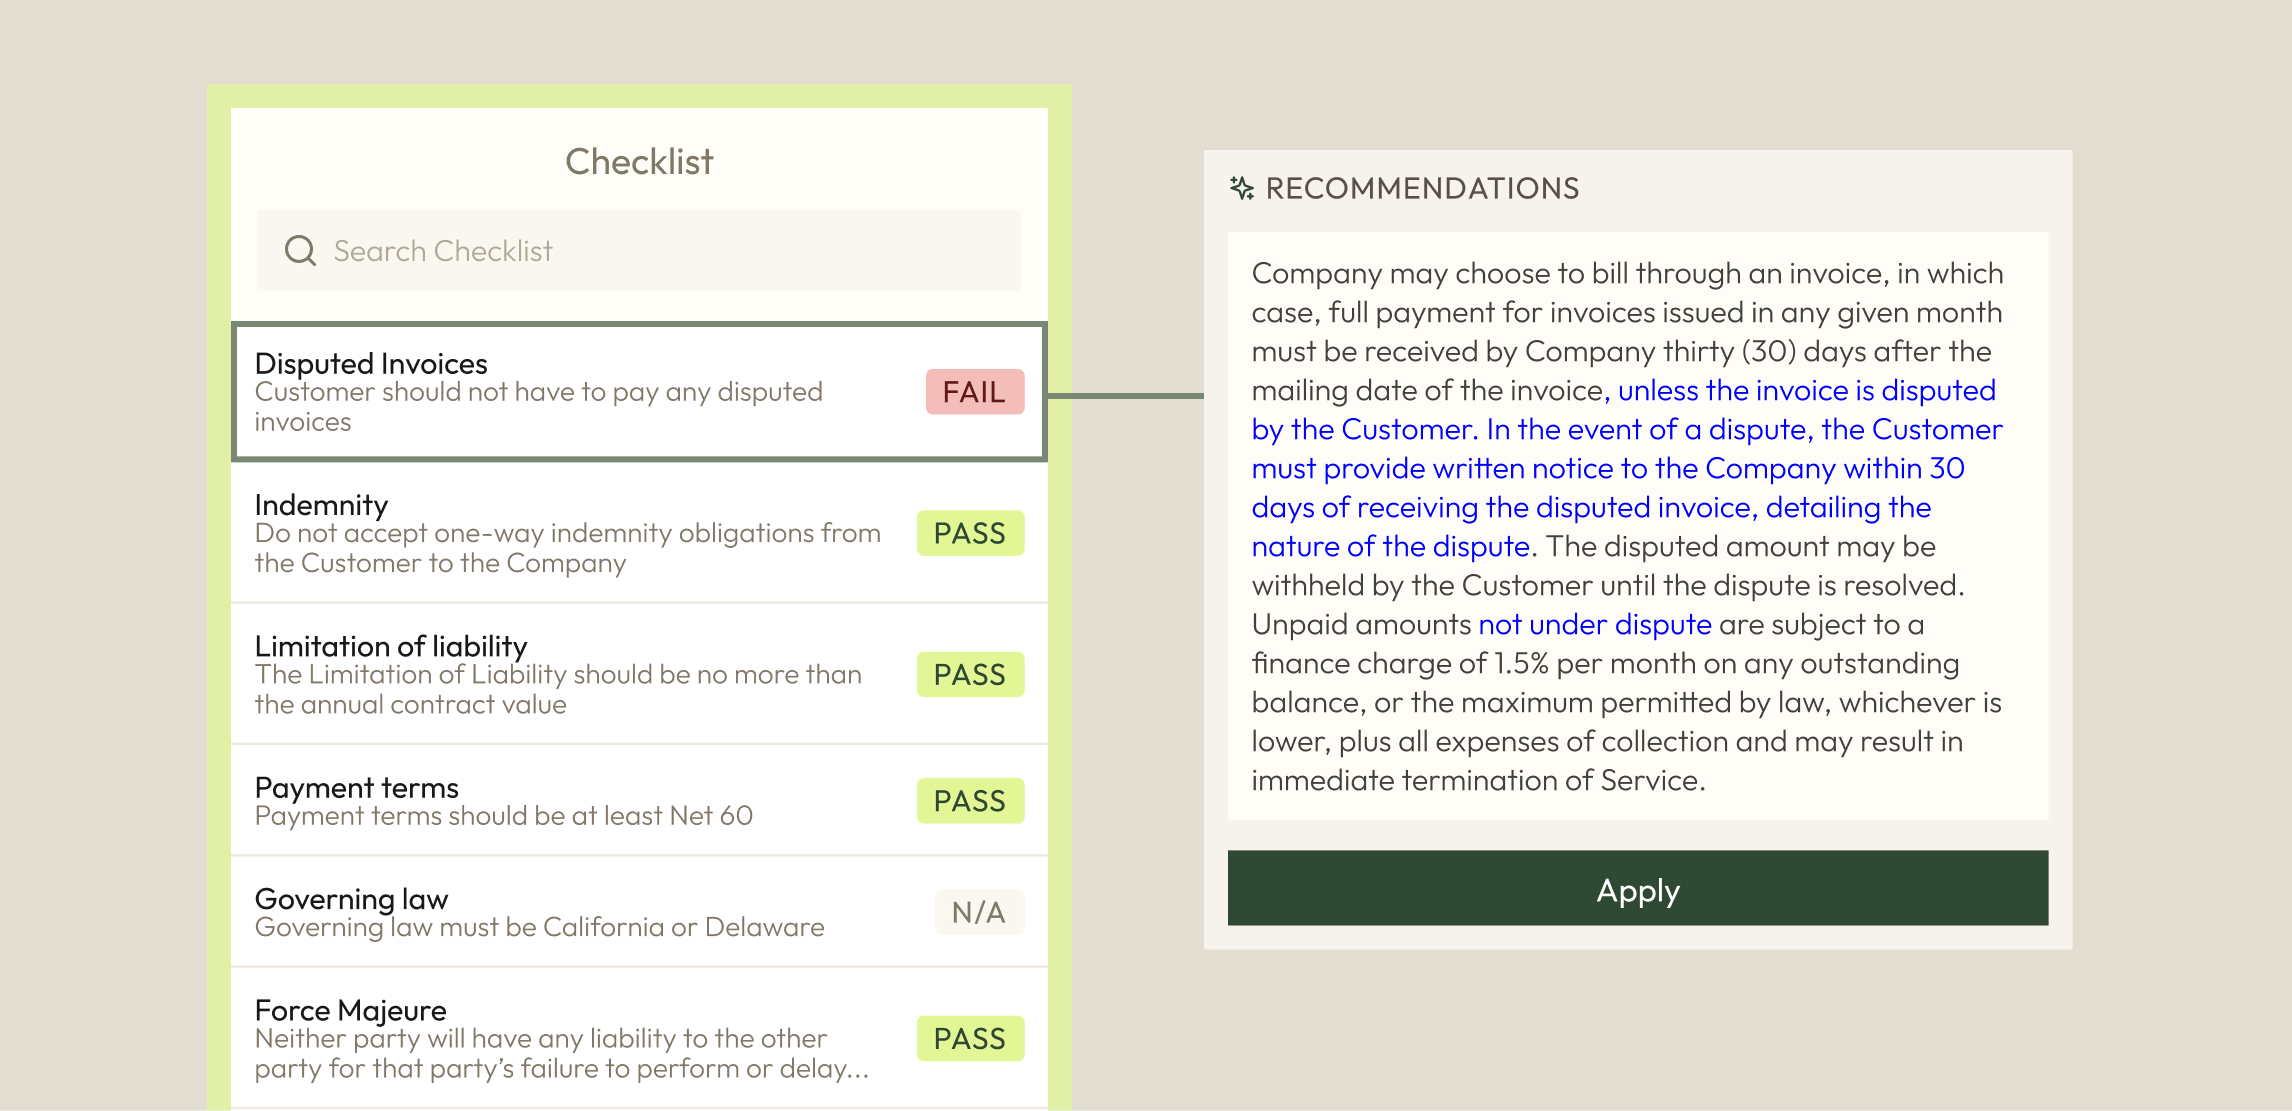2292x1111 pixels.
Task: Click the blue dispute clause hyperlink text
Action: click(x=1620, y=468)
